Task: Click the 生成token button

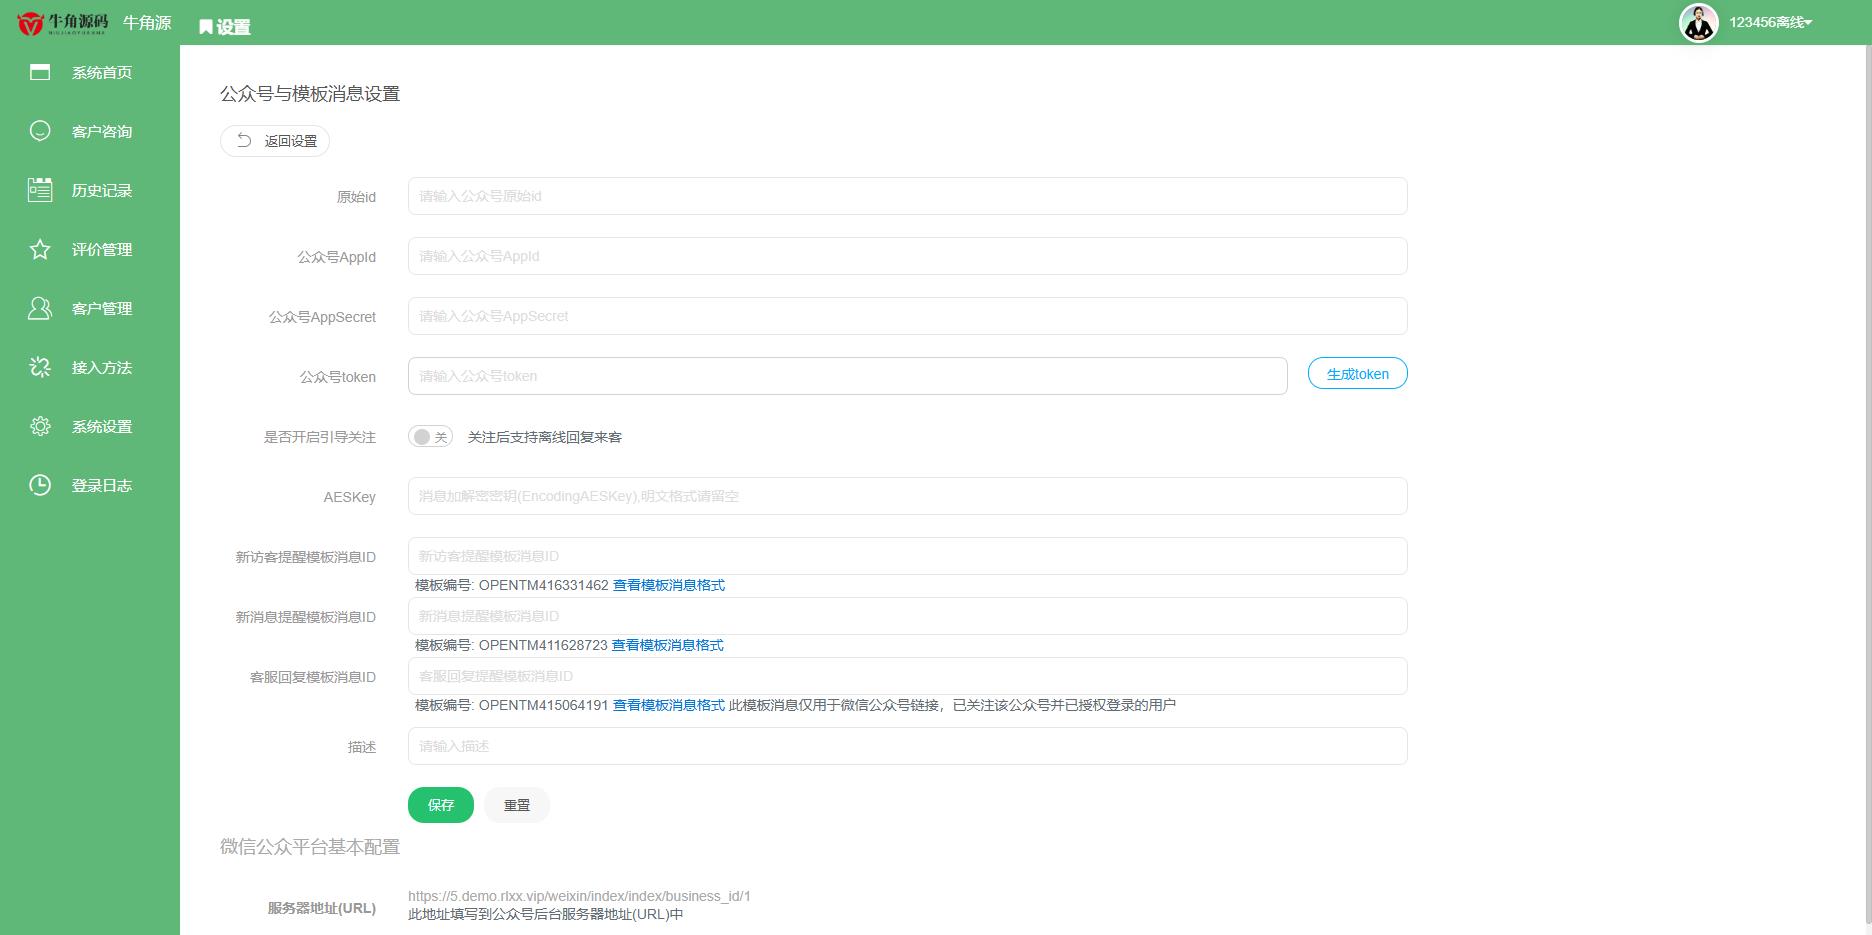Action: (x=1357, y=374)
